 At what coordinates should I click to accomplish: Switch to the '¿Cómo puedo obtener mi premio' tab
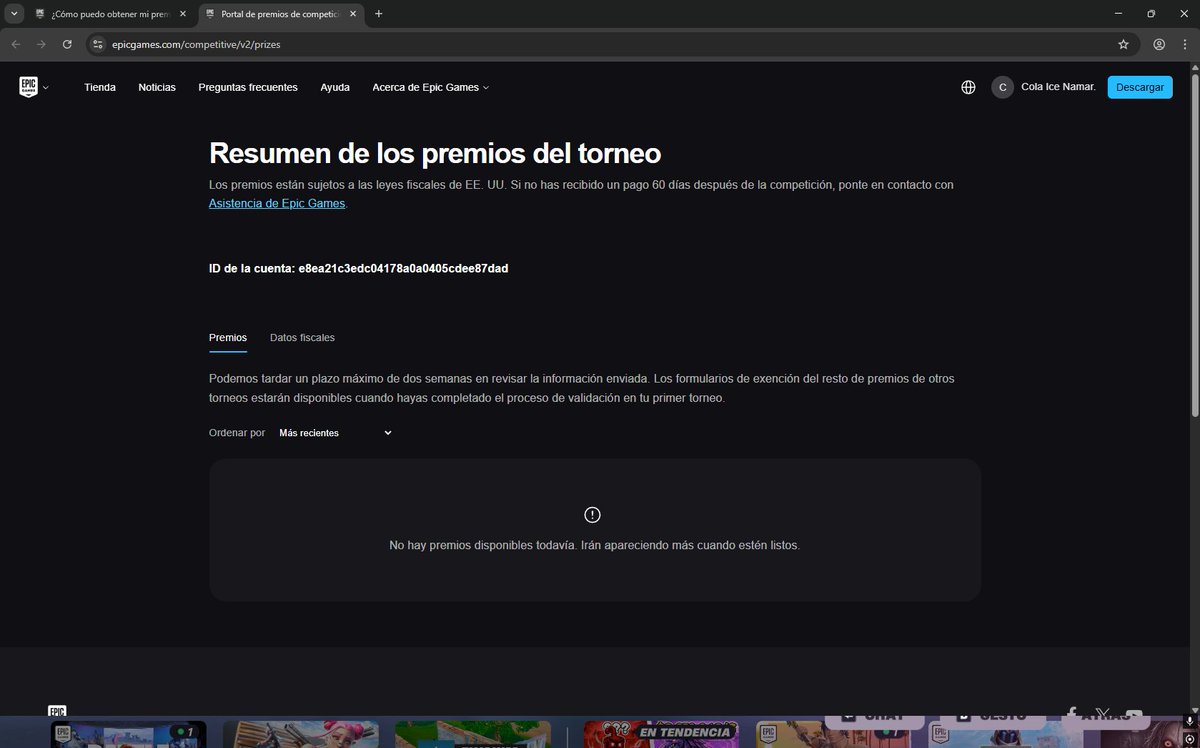click(110, 14)
